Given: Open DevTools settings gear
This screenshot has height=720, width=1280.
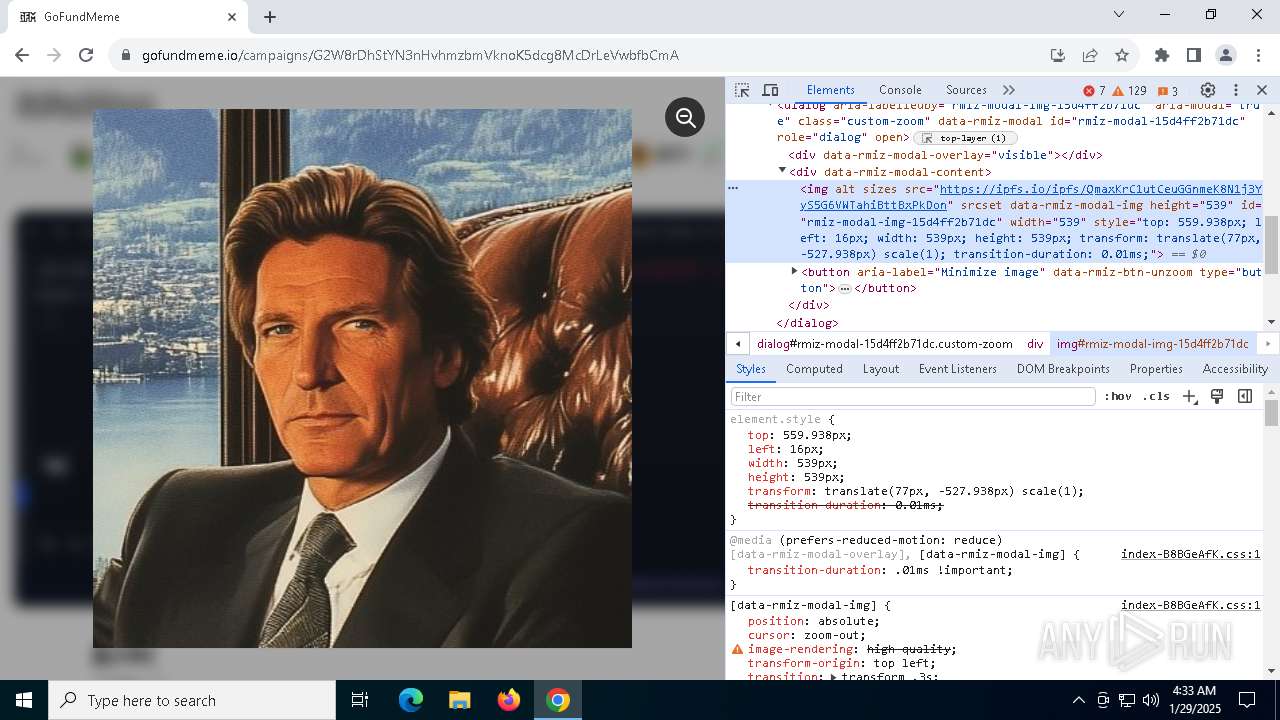Looking at the screenshot, I should click(1208, 90).
